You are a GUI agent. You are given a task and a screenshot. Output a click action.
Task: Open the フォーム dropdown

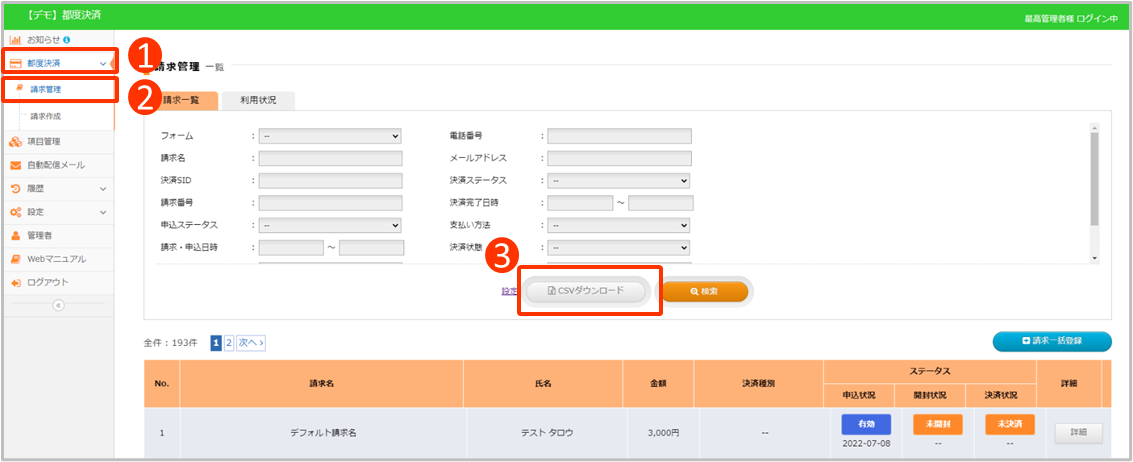coord(329,136)
